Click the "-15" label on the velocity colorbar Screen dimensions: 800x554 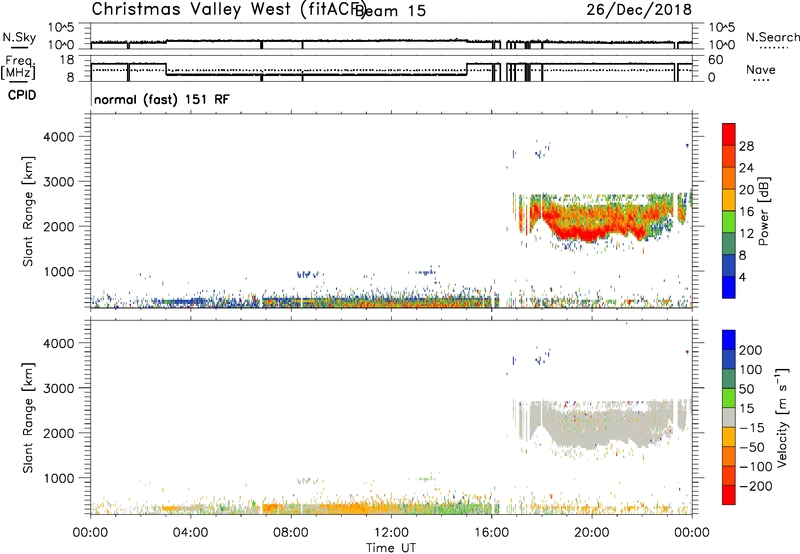coord(752,427)
